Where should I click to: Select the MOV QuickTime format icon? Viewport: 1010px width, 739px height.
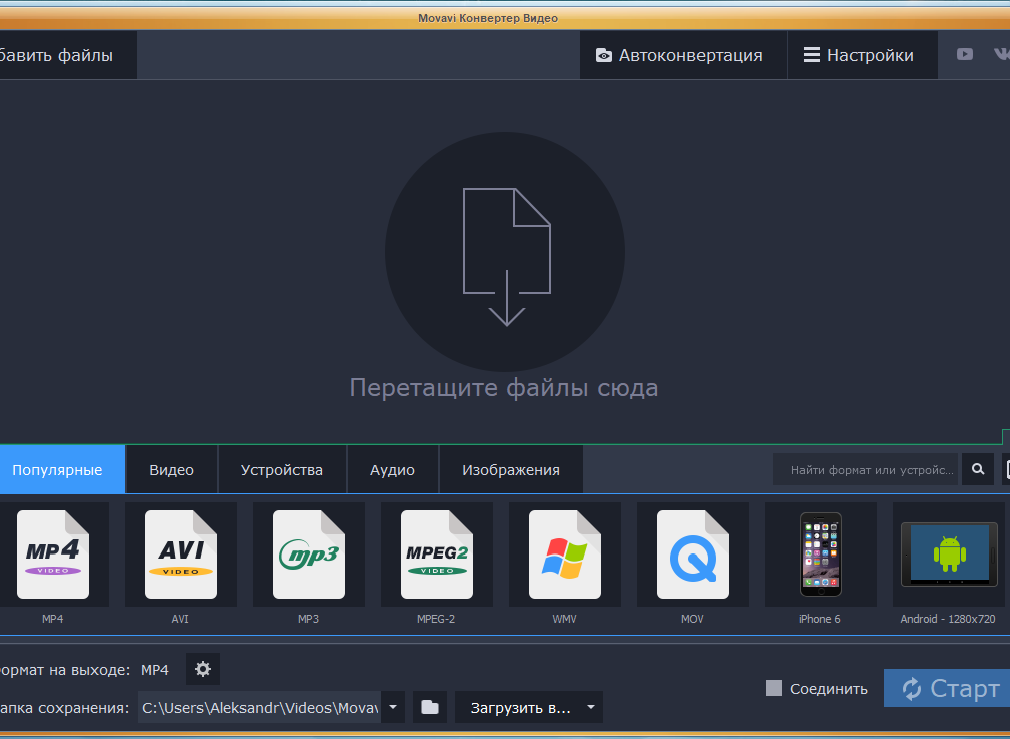coord(693,555)
